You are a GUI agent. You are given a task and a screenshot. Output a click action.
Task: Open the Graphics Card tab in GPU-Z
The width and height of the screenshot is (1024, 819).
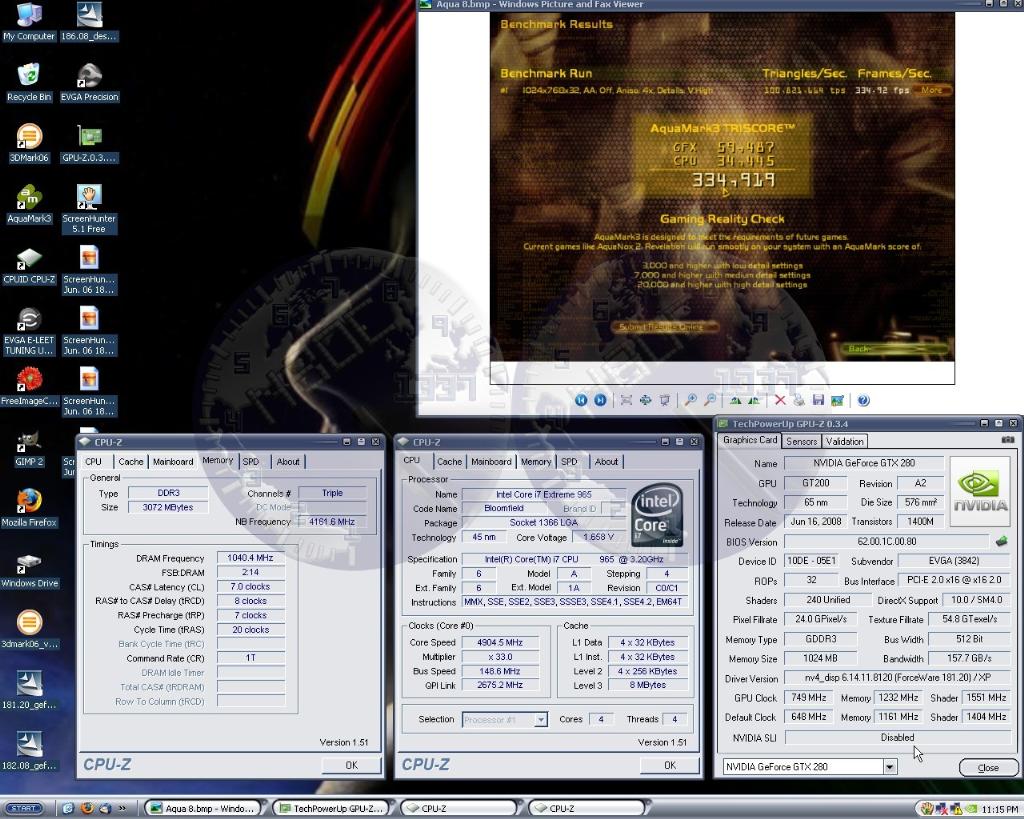(750, 440)
